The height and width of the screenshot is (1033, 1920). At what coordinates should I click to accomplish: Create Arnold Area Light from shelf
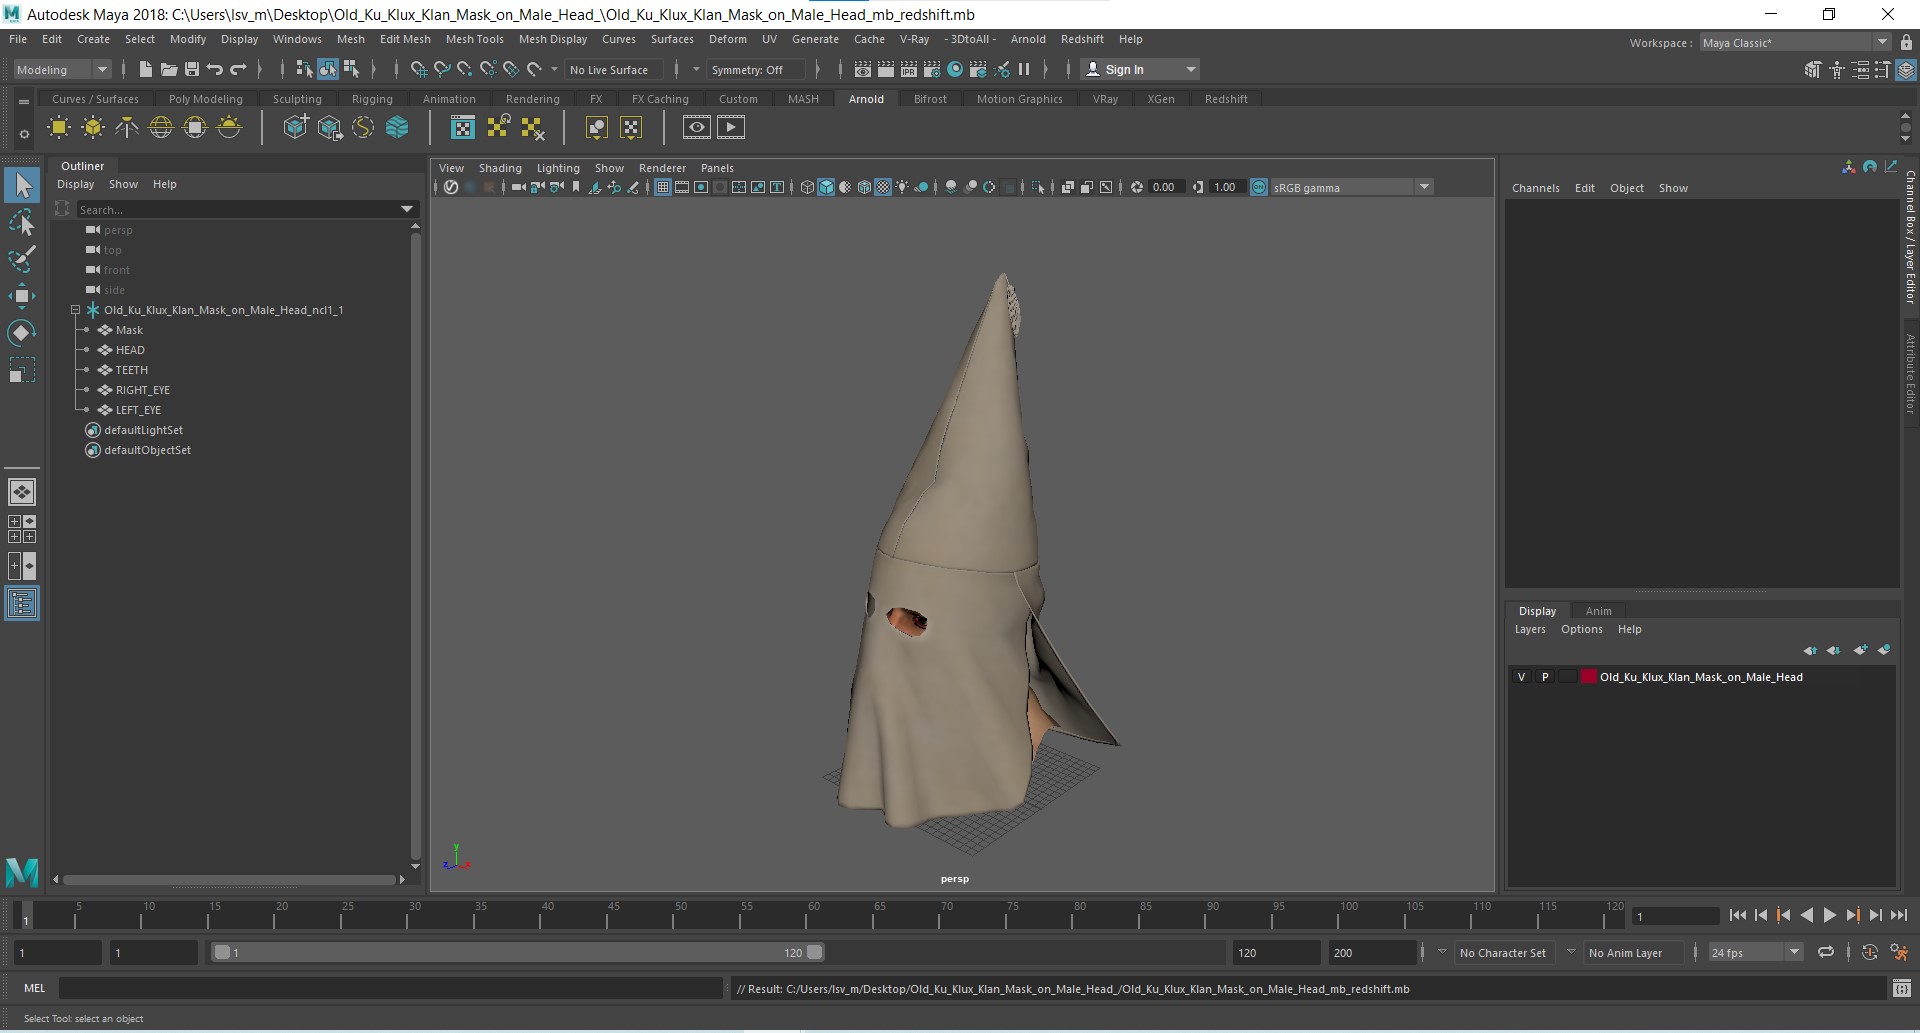[59, 127]
